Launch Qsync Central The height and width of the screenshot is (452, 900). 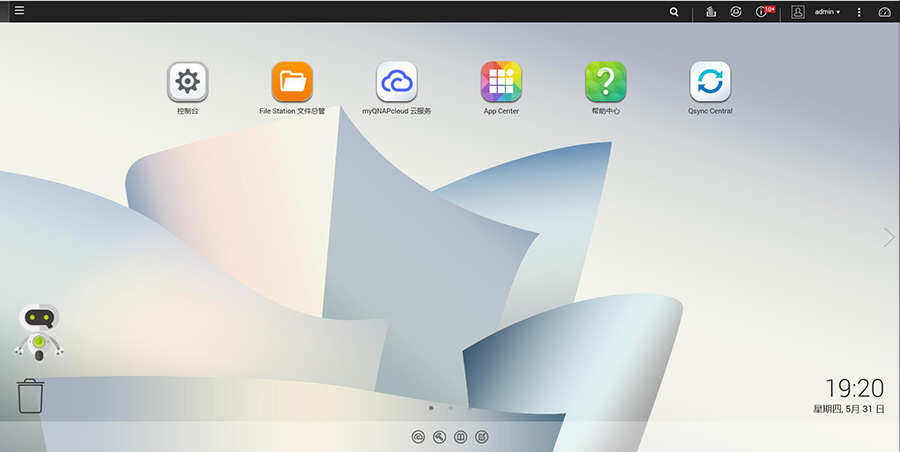click(710, 82)
